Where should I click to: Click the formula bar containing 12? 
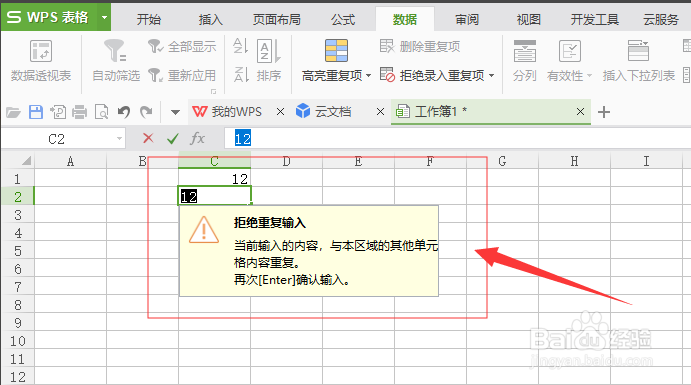[x=457, y=139]
